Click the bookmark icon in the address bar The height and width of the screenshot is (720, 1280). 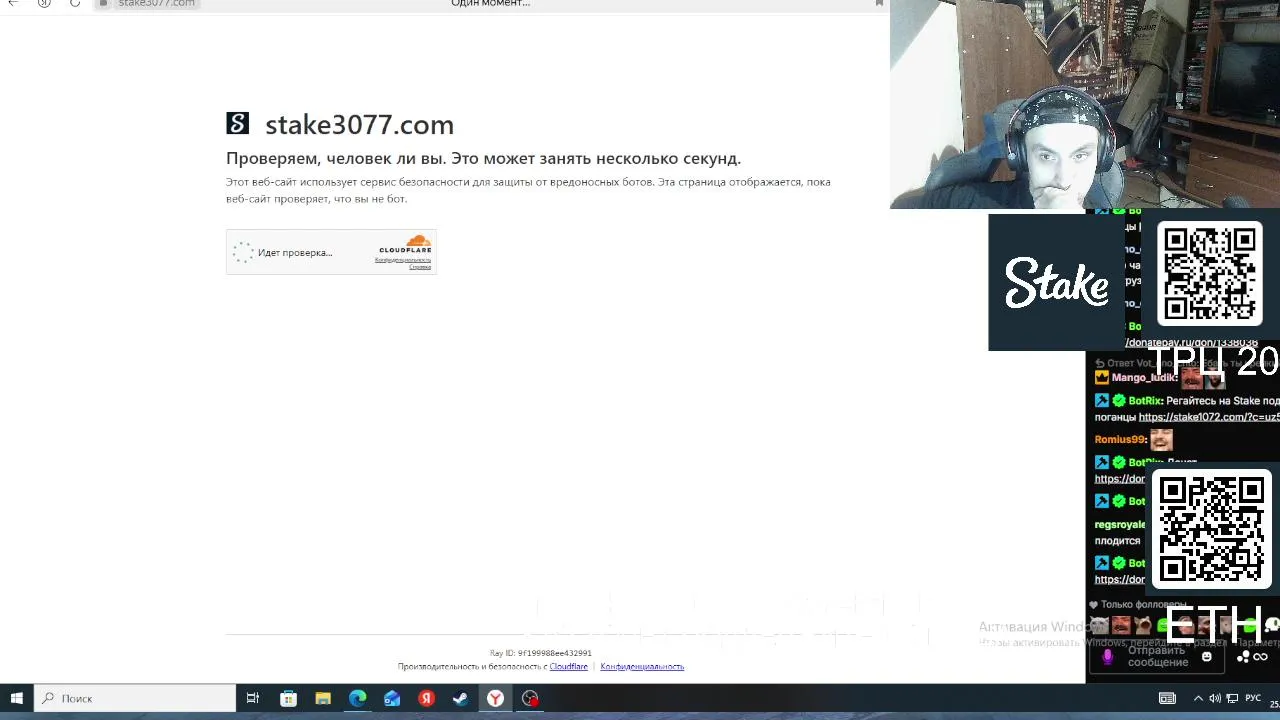pos(879,3)
